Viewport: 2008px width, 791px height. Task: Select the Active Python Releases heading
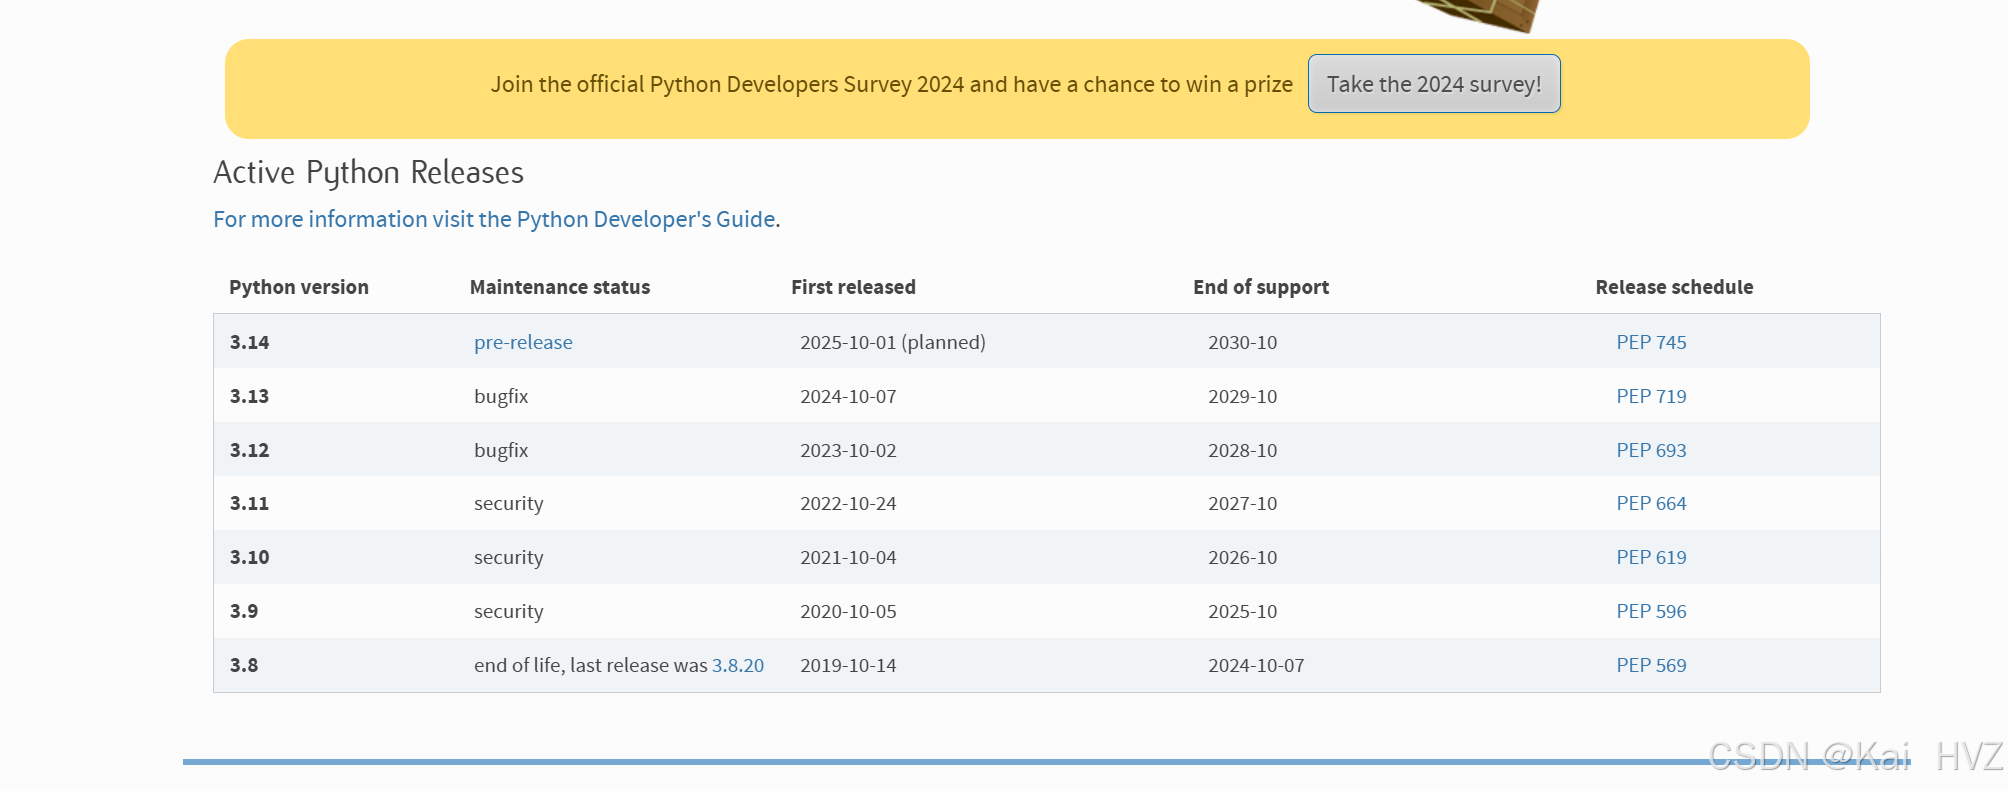point(368,172)
